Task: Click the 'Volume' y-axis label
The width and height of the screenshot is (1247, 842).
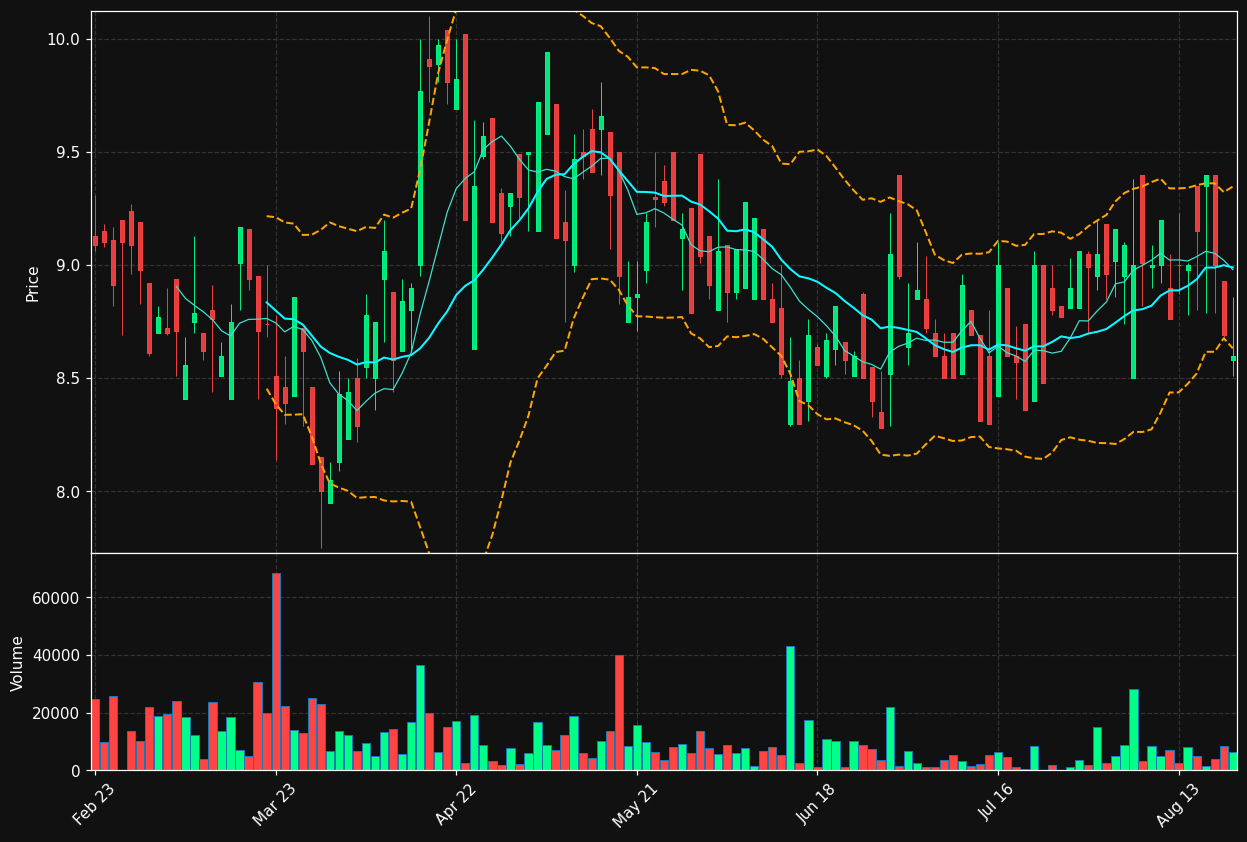Action: tap(18, 663)
